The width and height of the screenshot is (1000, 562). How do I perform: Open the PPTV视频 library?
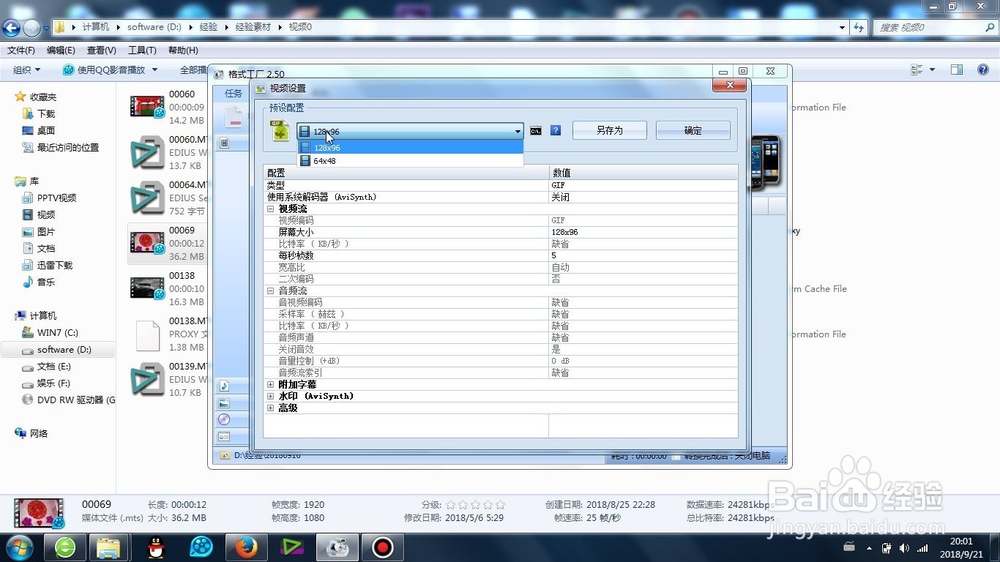point(56,198)
